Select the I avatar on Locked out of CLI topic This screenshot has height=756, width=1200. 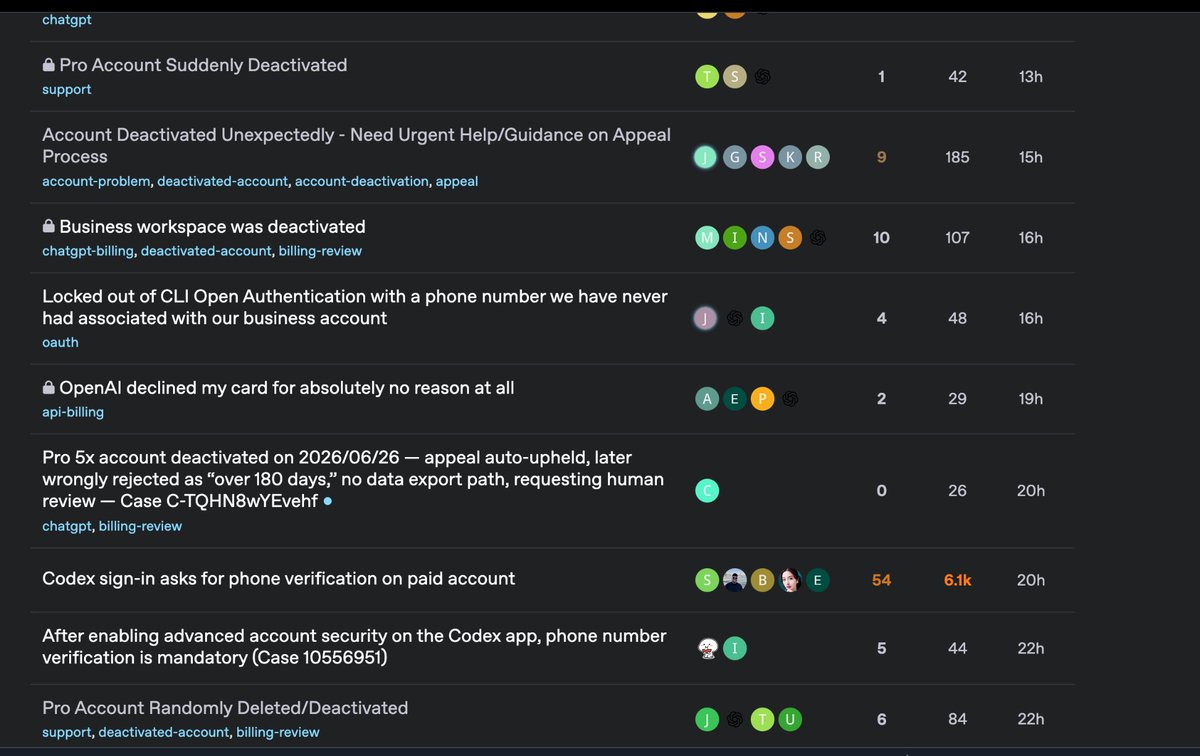[x=762, y=318]
